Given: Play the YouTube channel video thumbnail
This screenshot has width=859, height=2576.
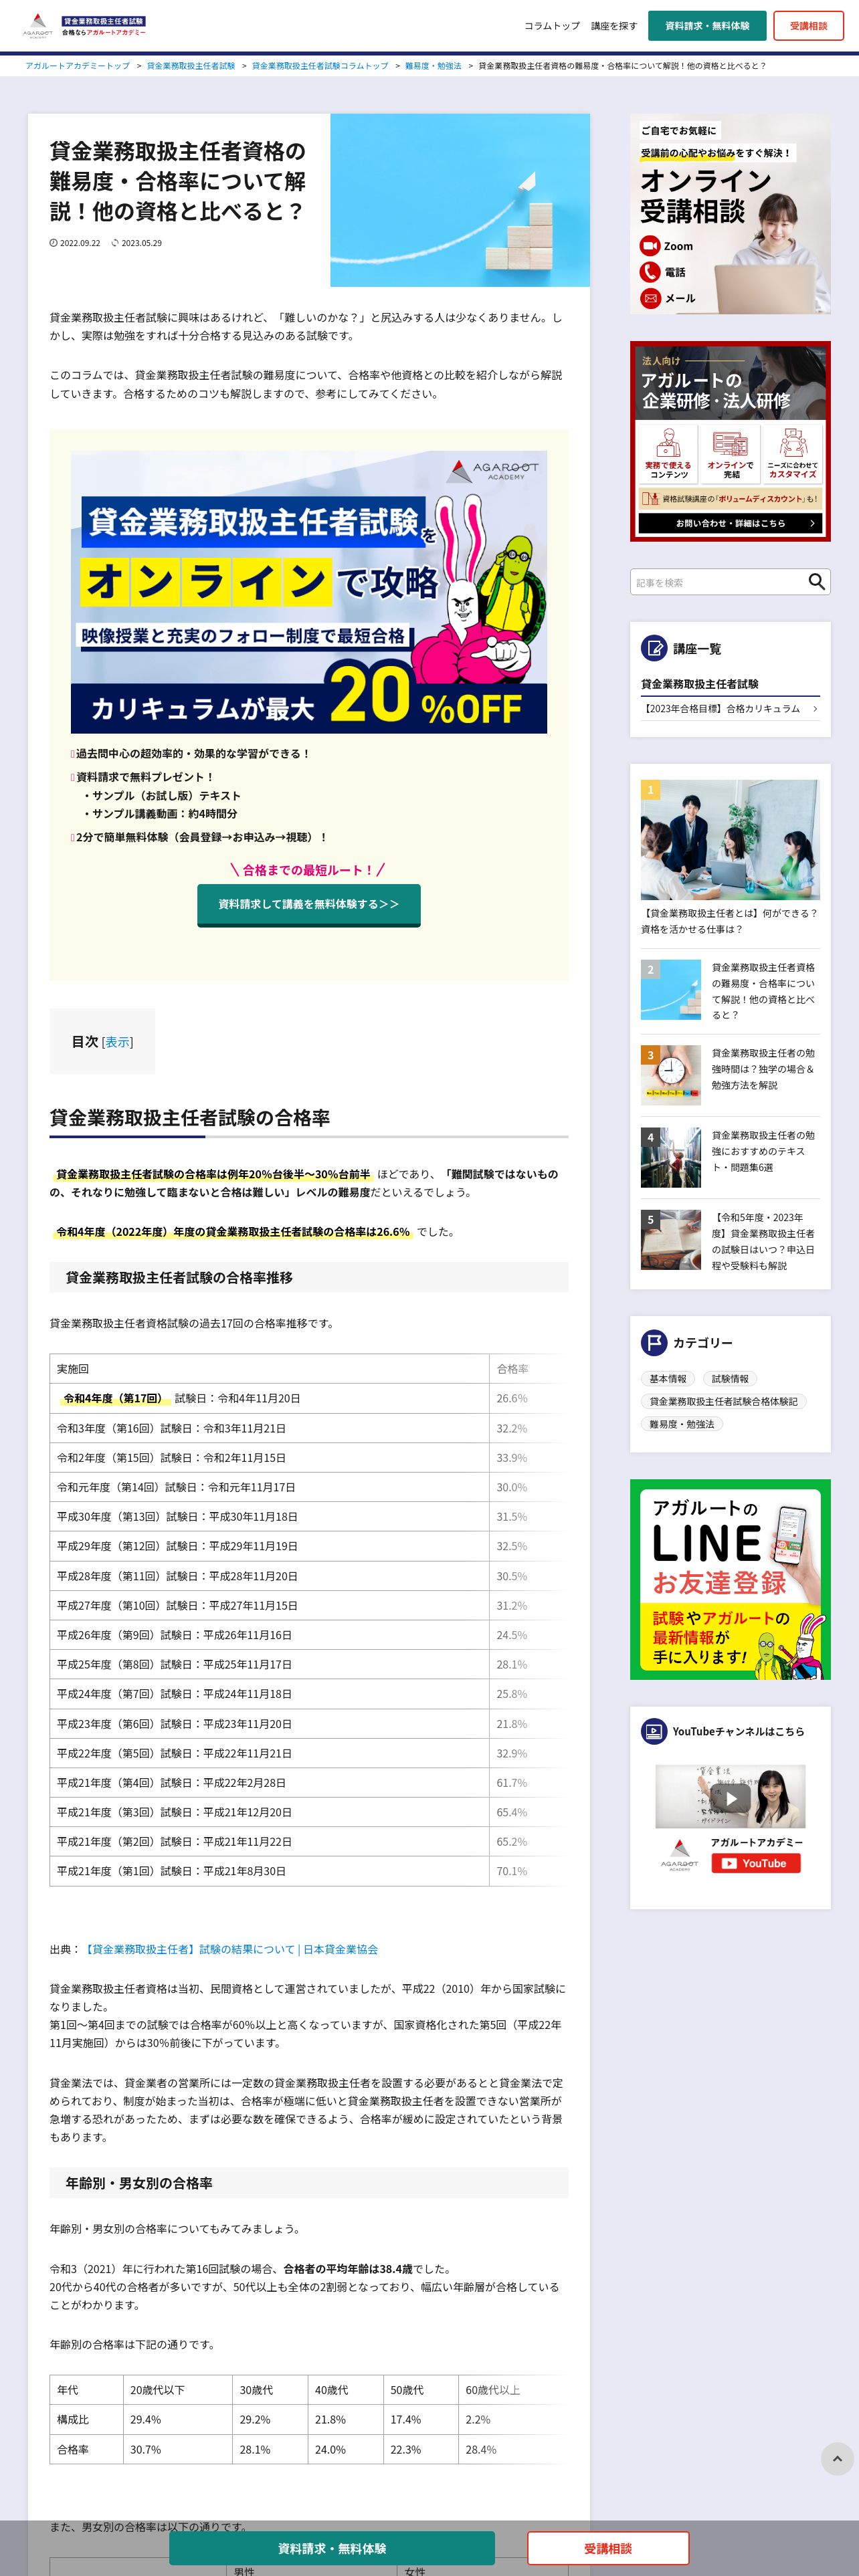Looking at the screenshot, I should point(730,1797).
